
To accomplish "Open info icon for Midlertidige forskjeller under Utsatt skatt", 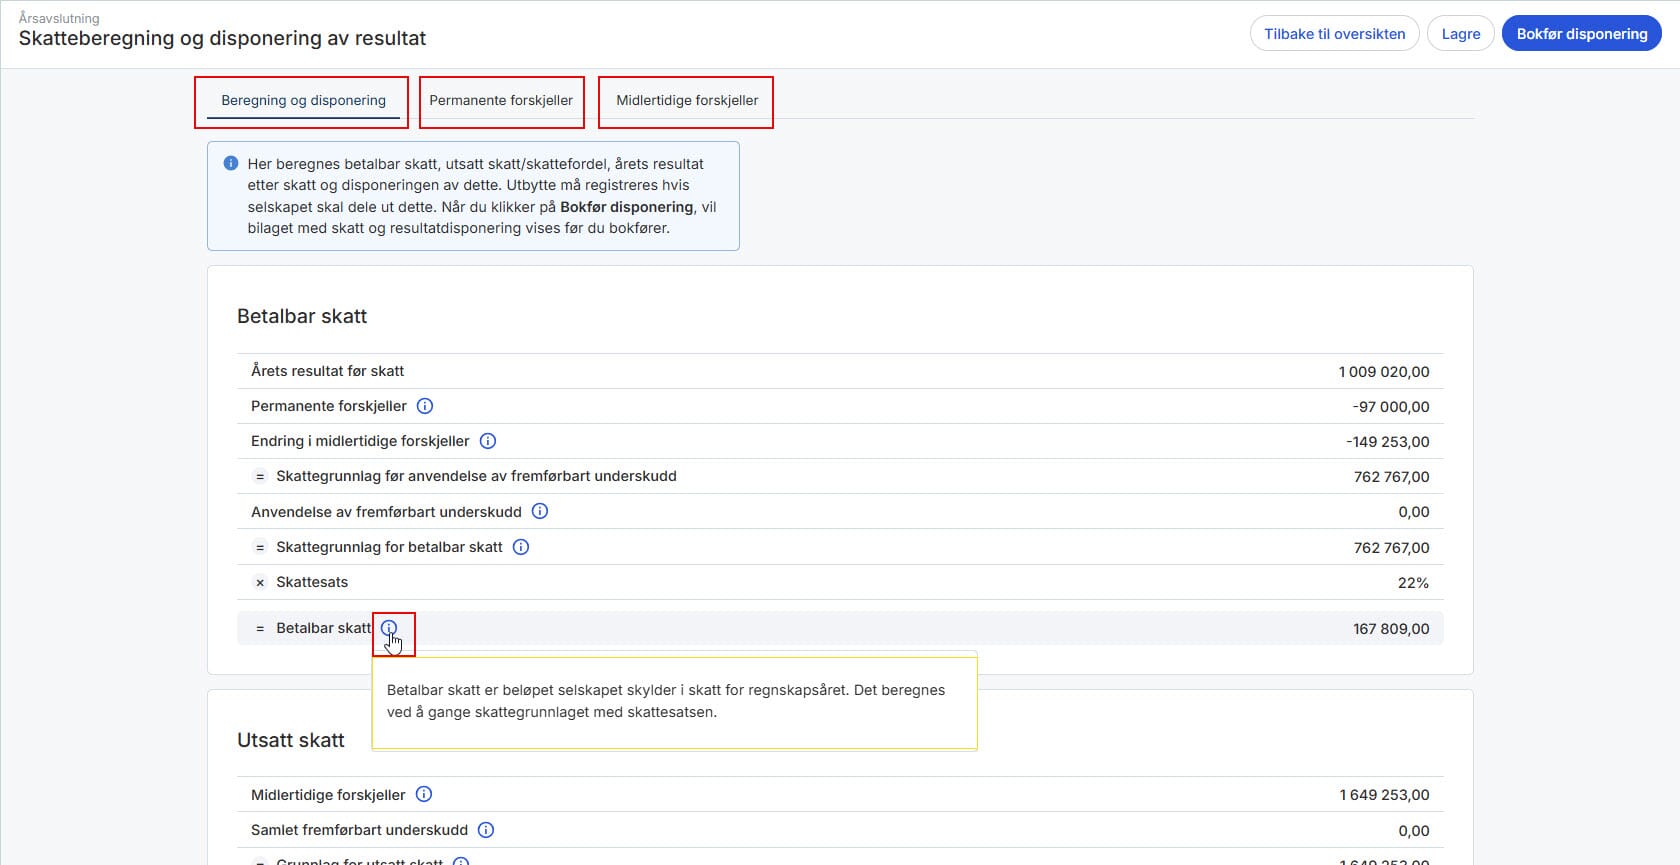I will 424,794.
